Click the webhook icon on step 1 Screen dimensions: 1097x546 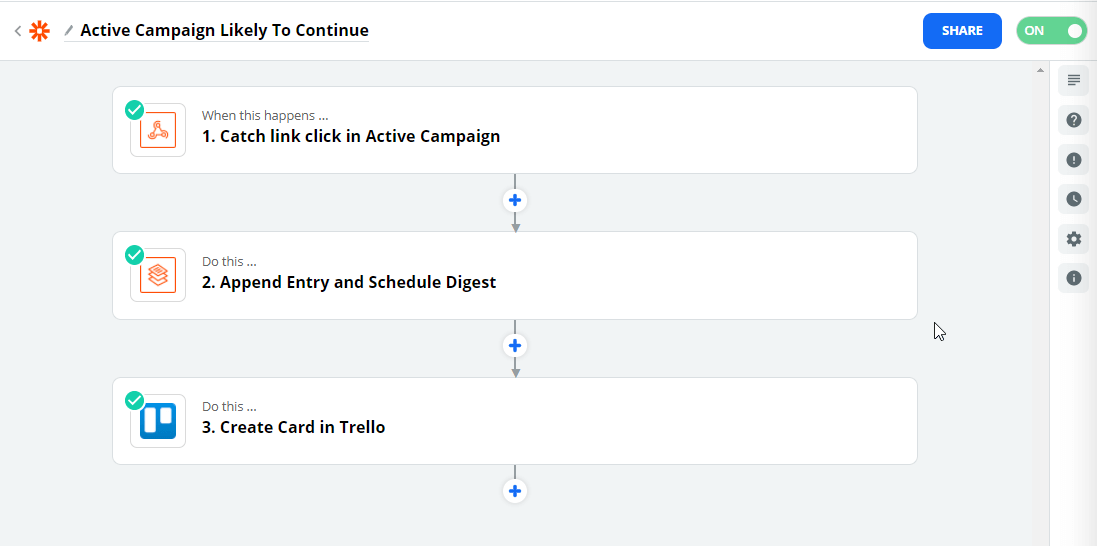(158, 131)
